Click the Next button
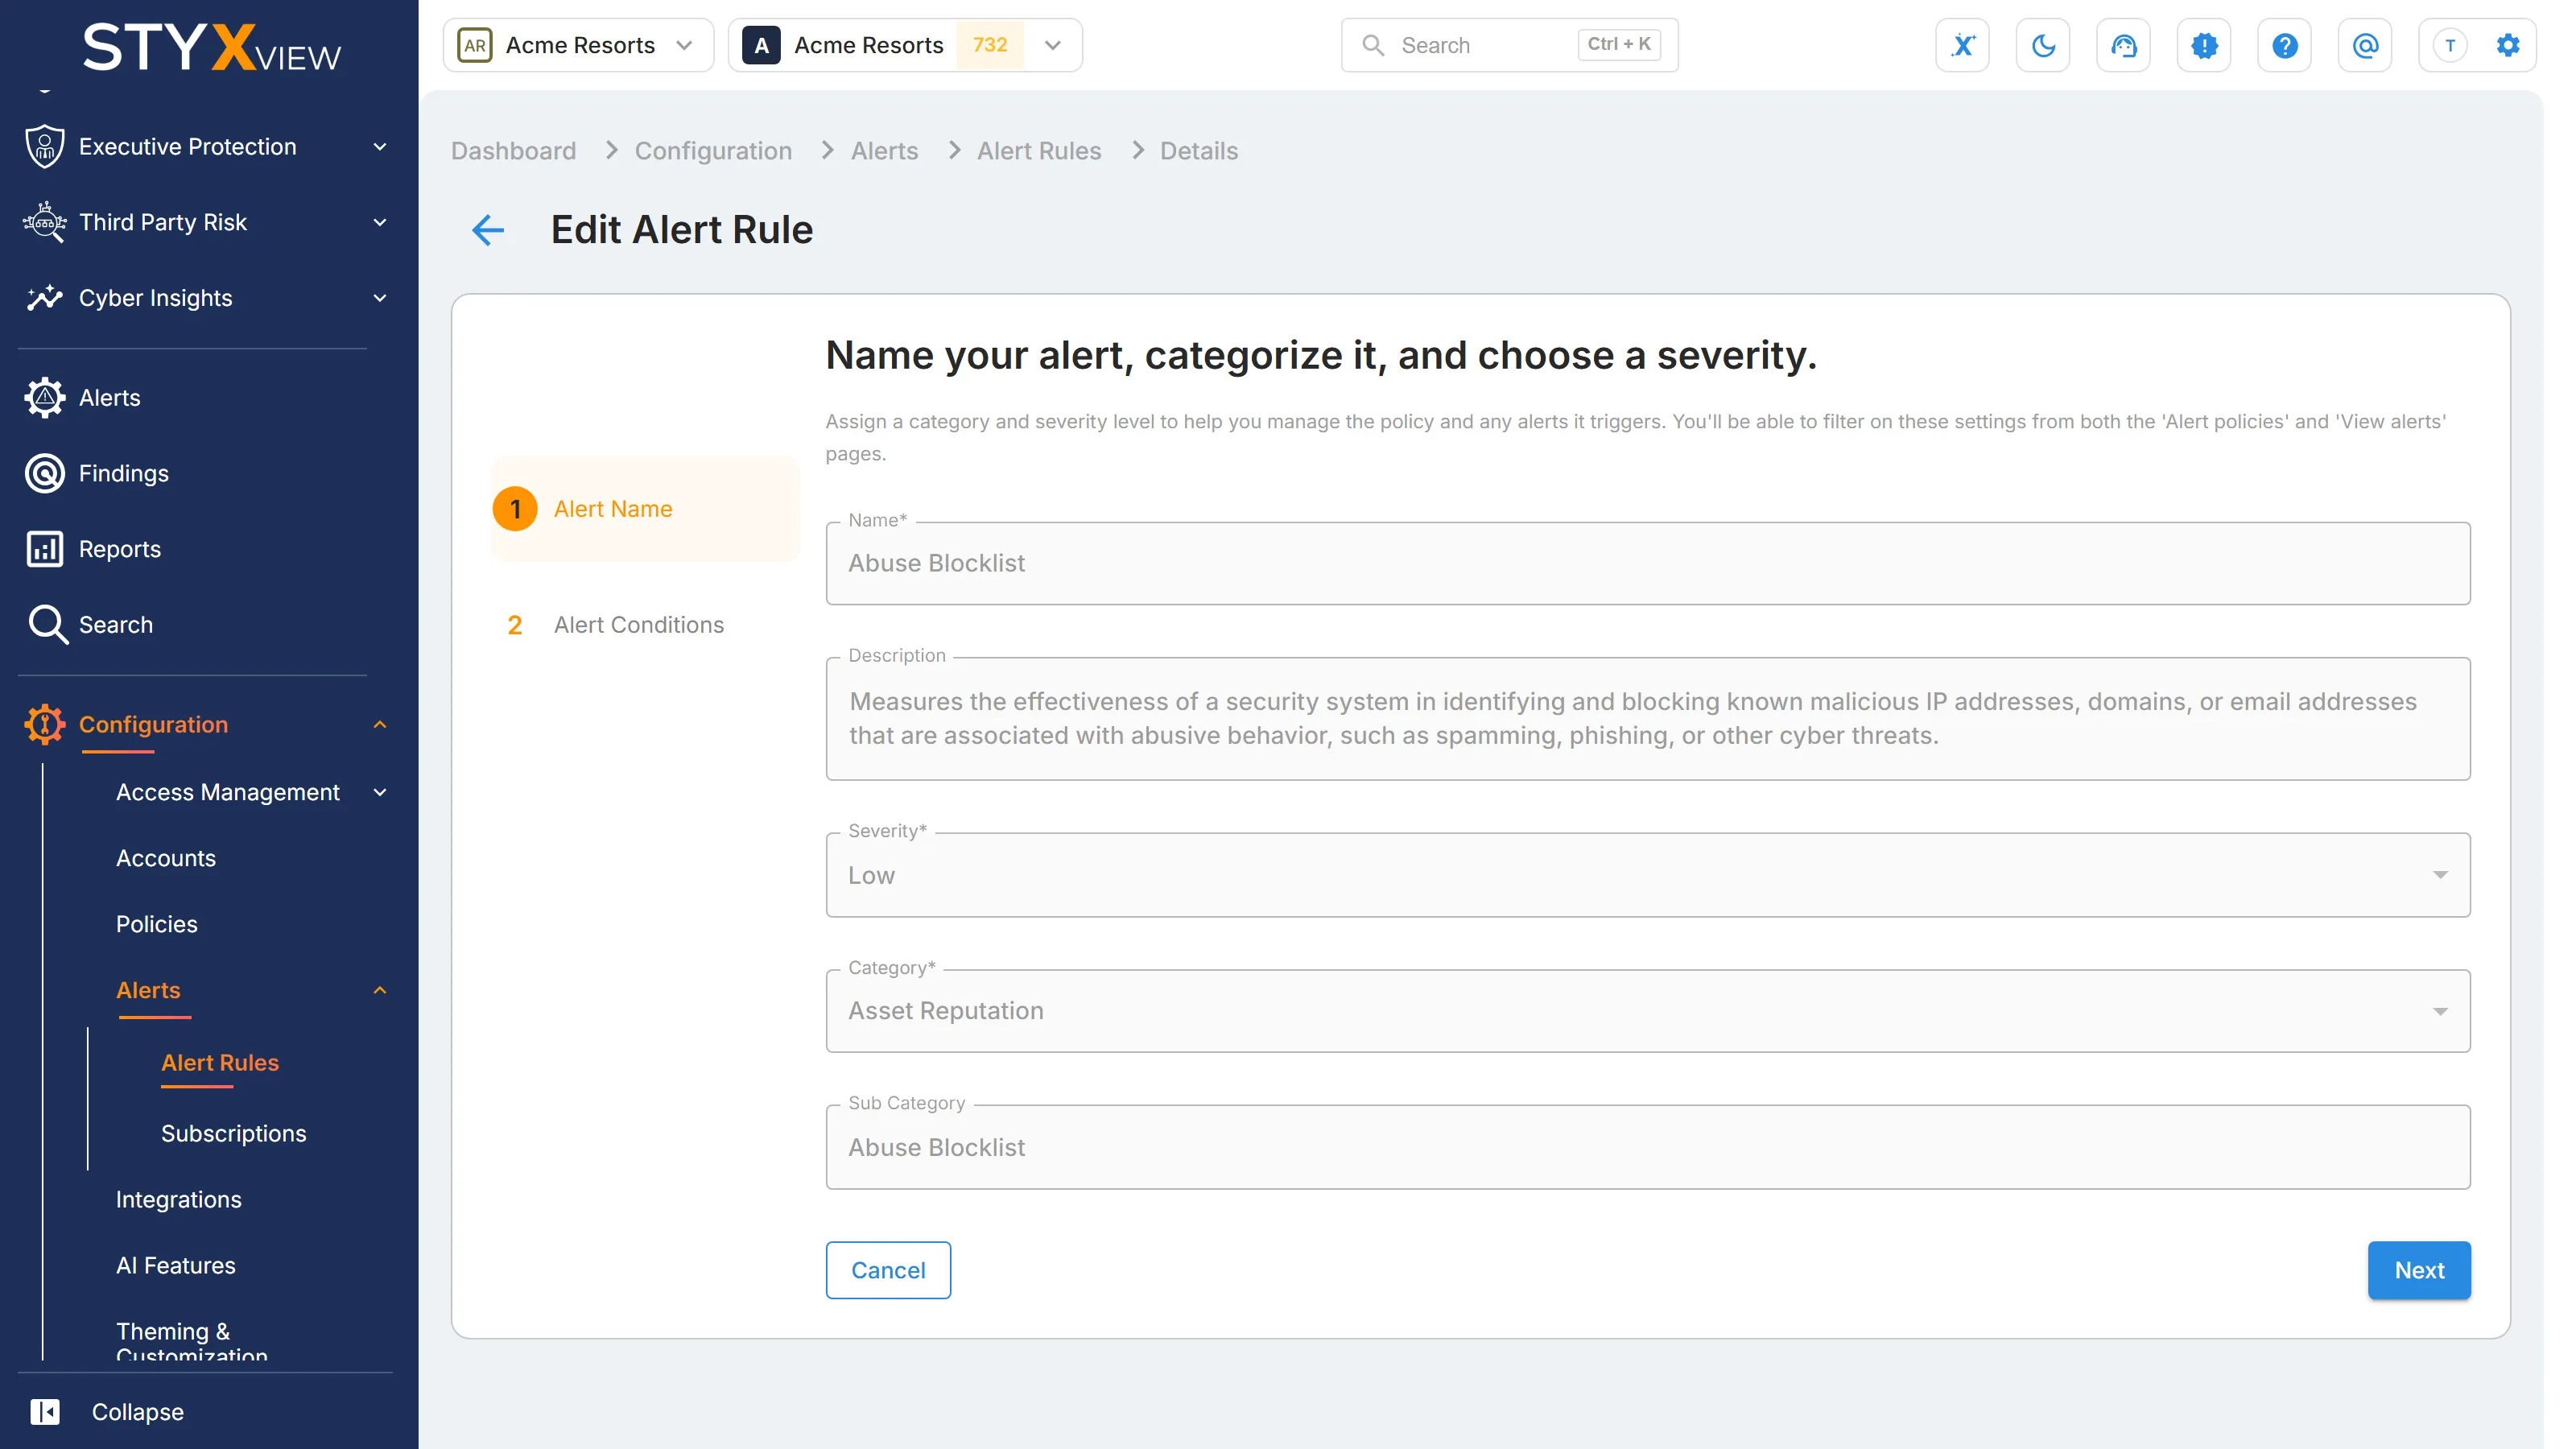The width and height of the screenshot is (2576, 1449). pos(2419,1270)
